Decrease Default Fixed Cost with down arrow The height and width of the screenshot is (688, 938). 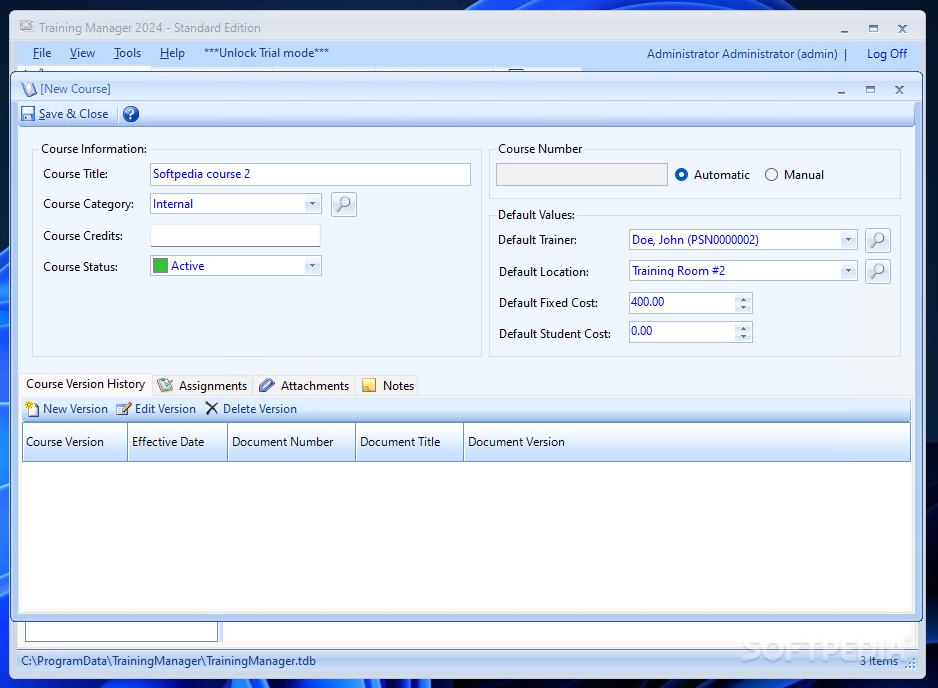[743, 308]
